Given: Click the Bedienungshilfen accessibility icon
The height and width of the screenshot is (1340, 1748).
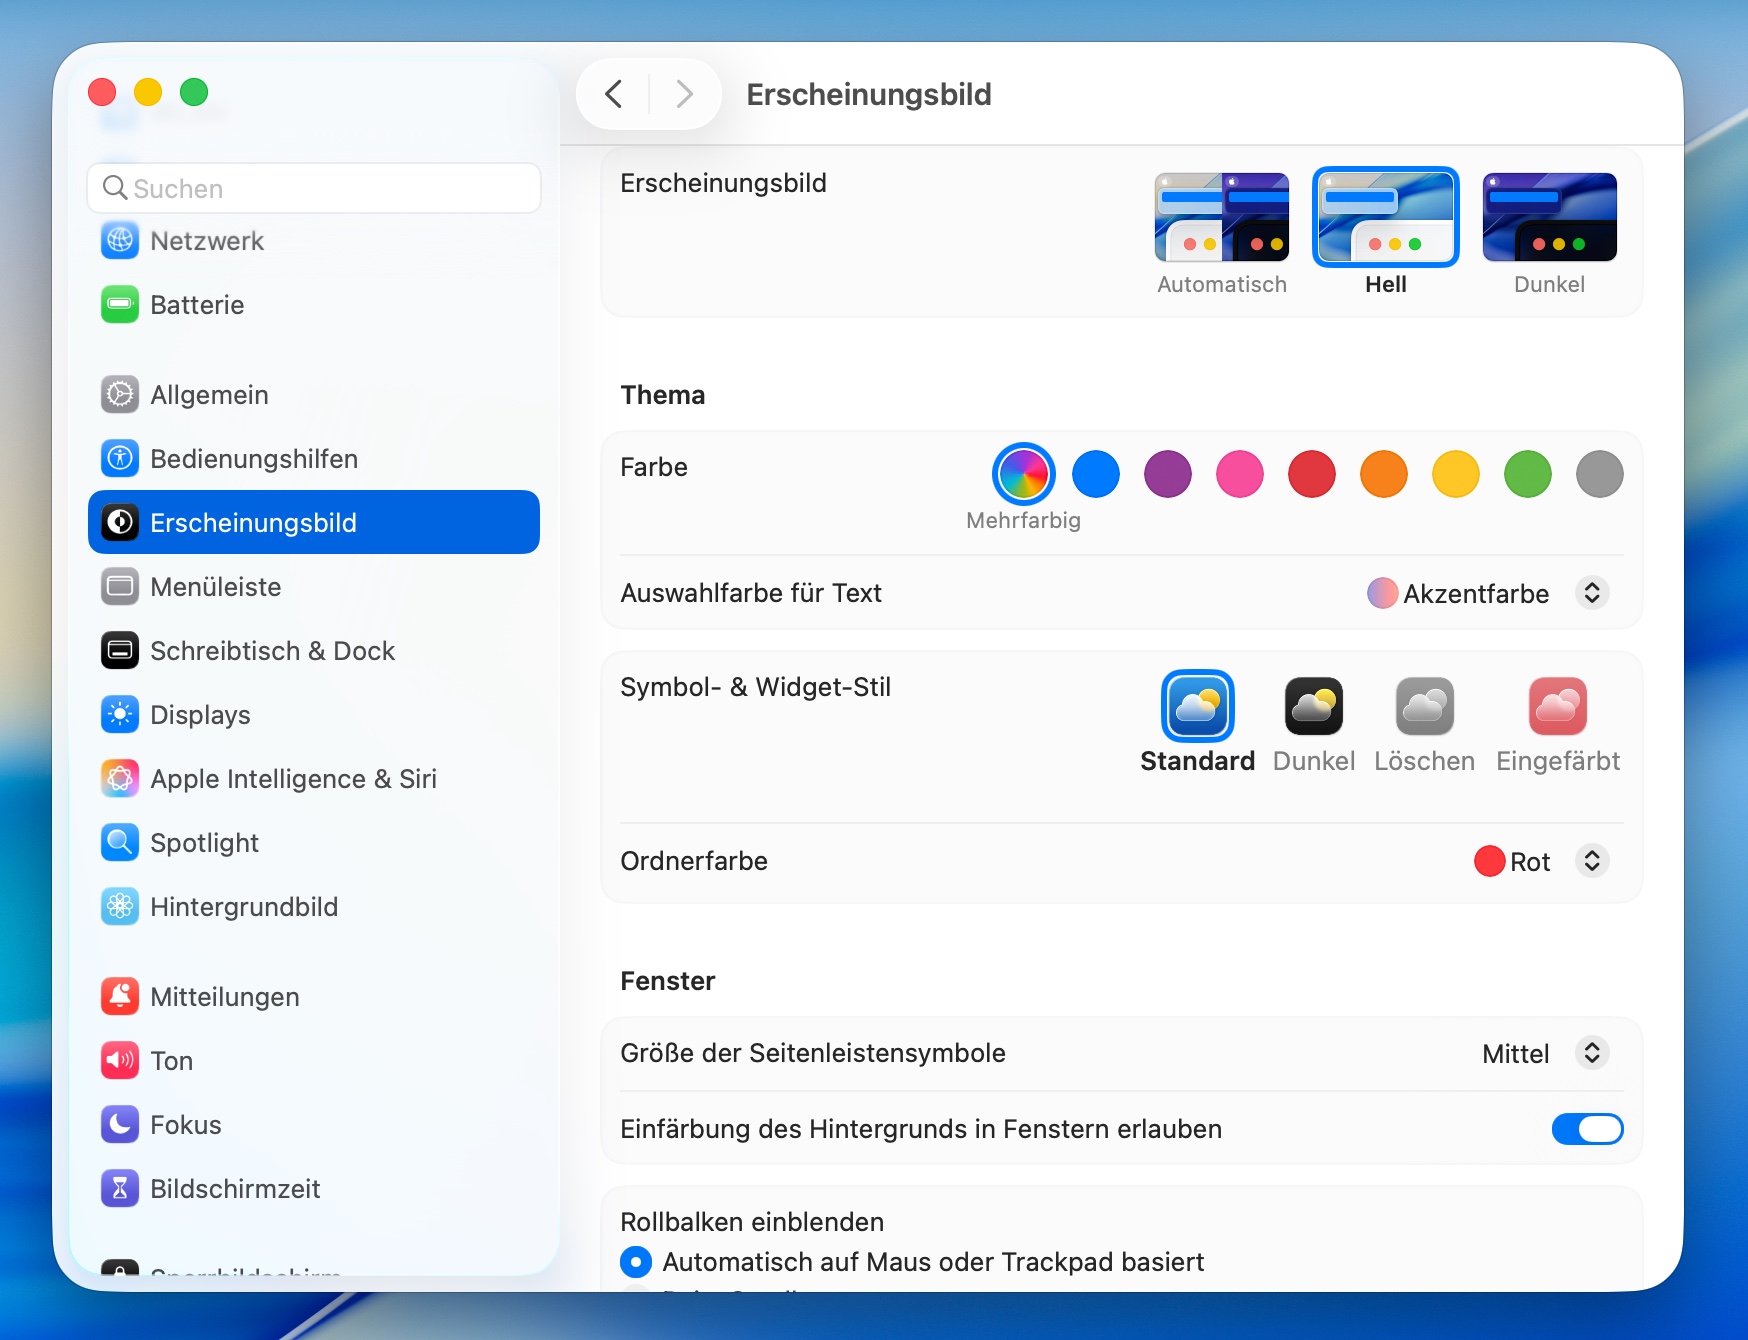Looking at the screenshot, I should [x=120, y=459].
